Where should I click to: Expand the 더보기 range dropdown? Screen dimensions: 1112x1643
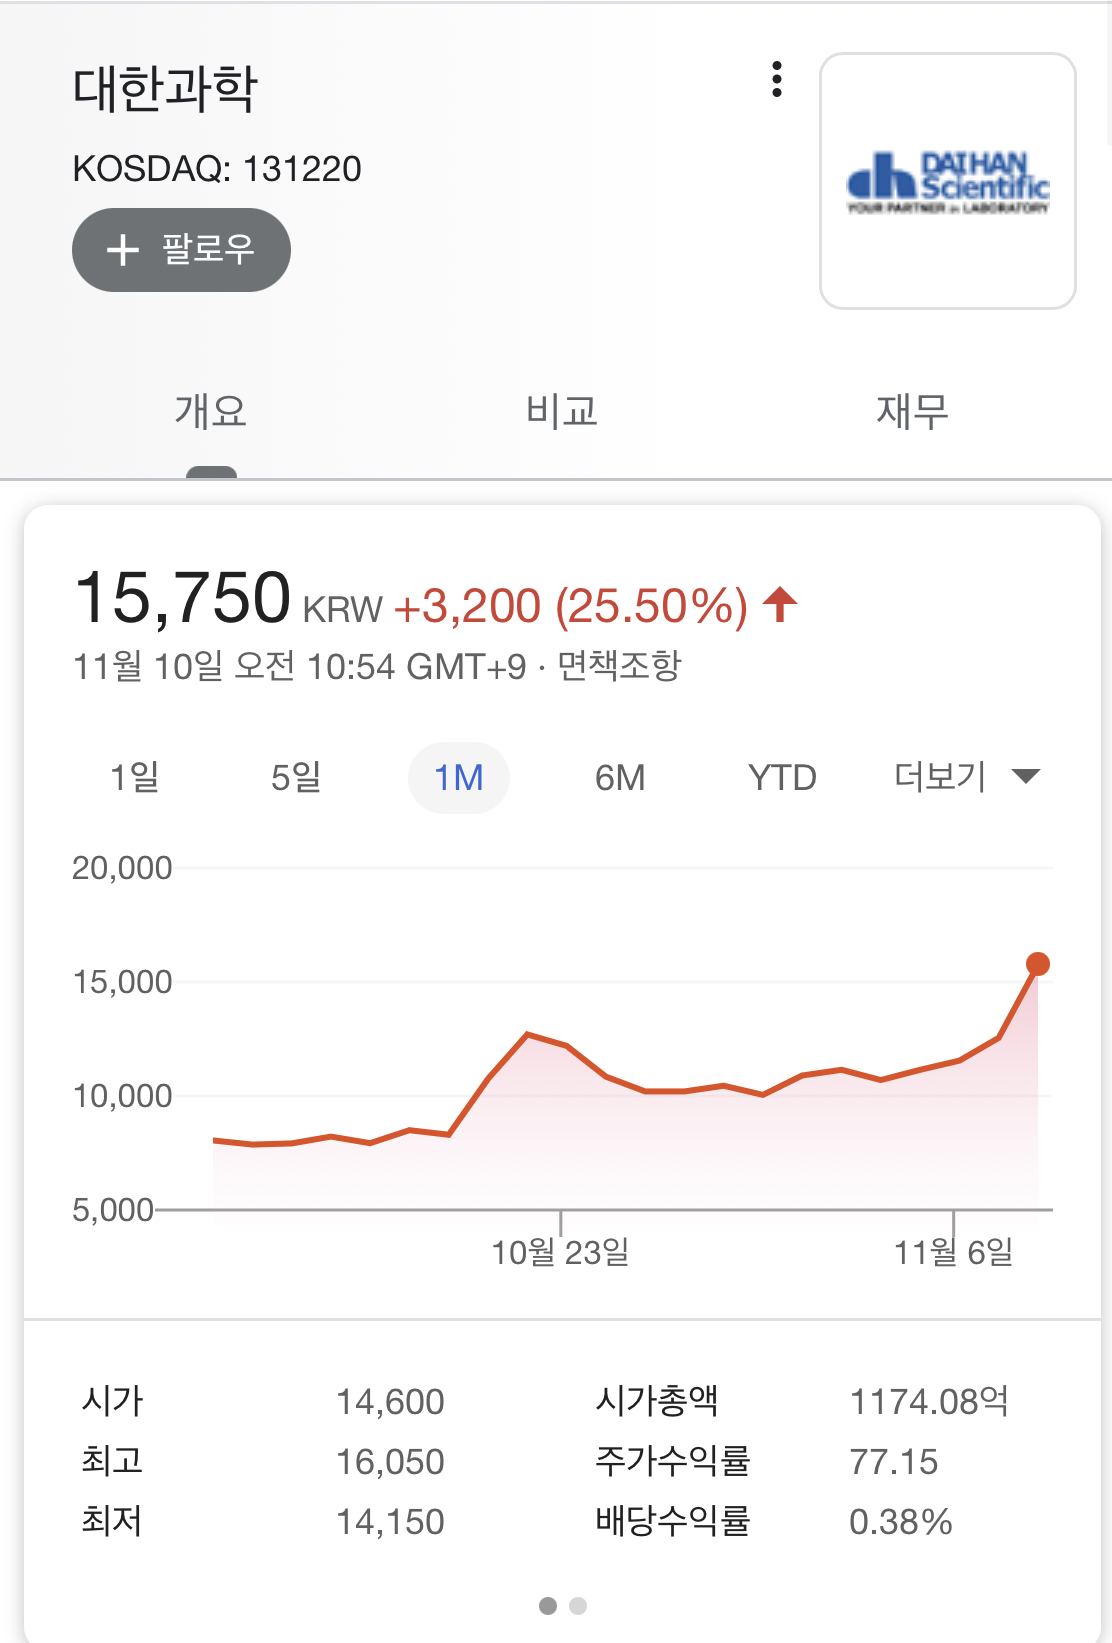[941, 776]
